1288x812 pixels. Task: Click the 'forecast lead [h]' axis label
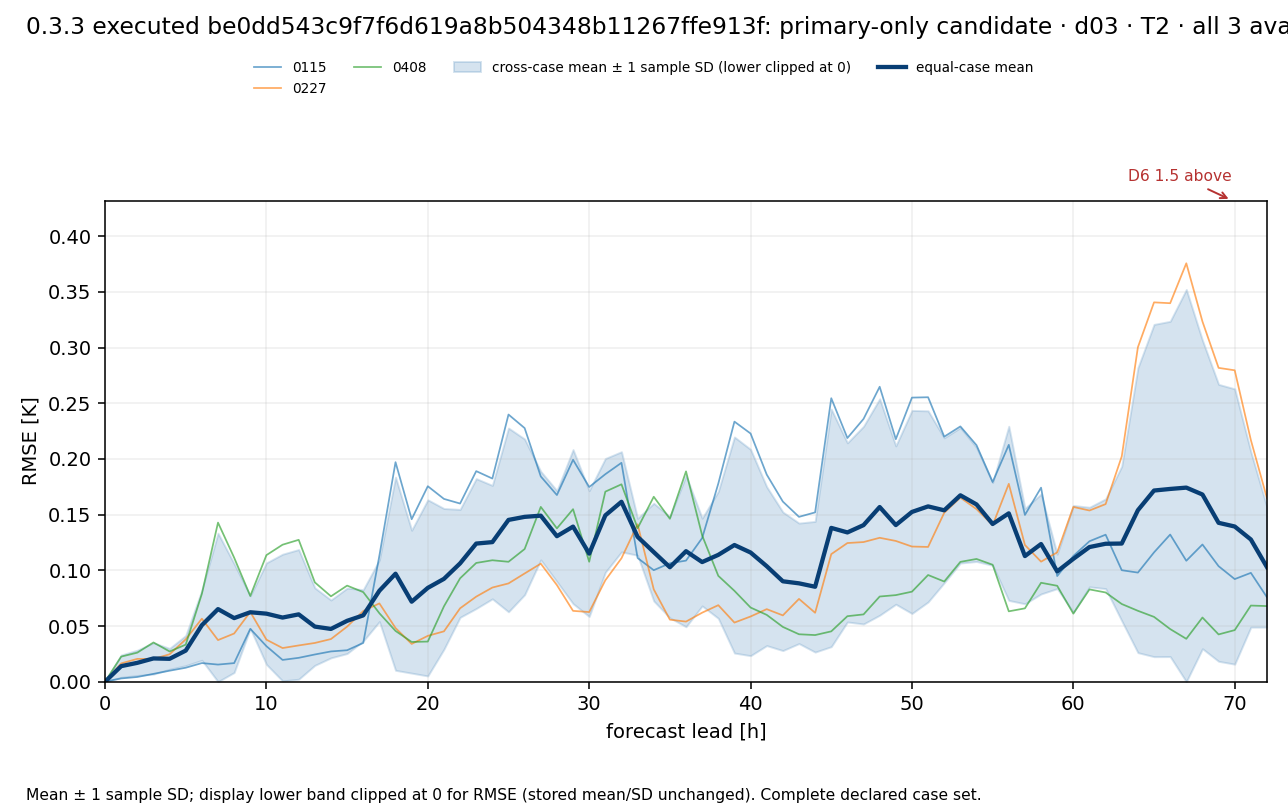coord(686,732)
